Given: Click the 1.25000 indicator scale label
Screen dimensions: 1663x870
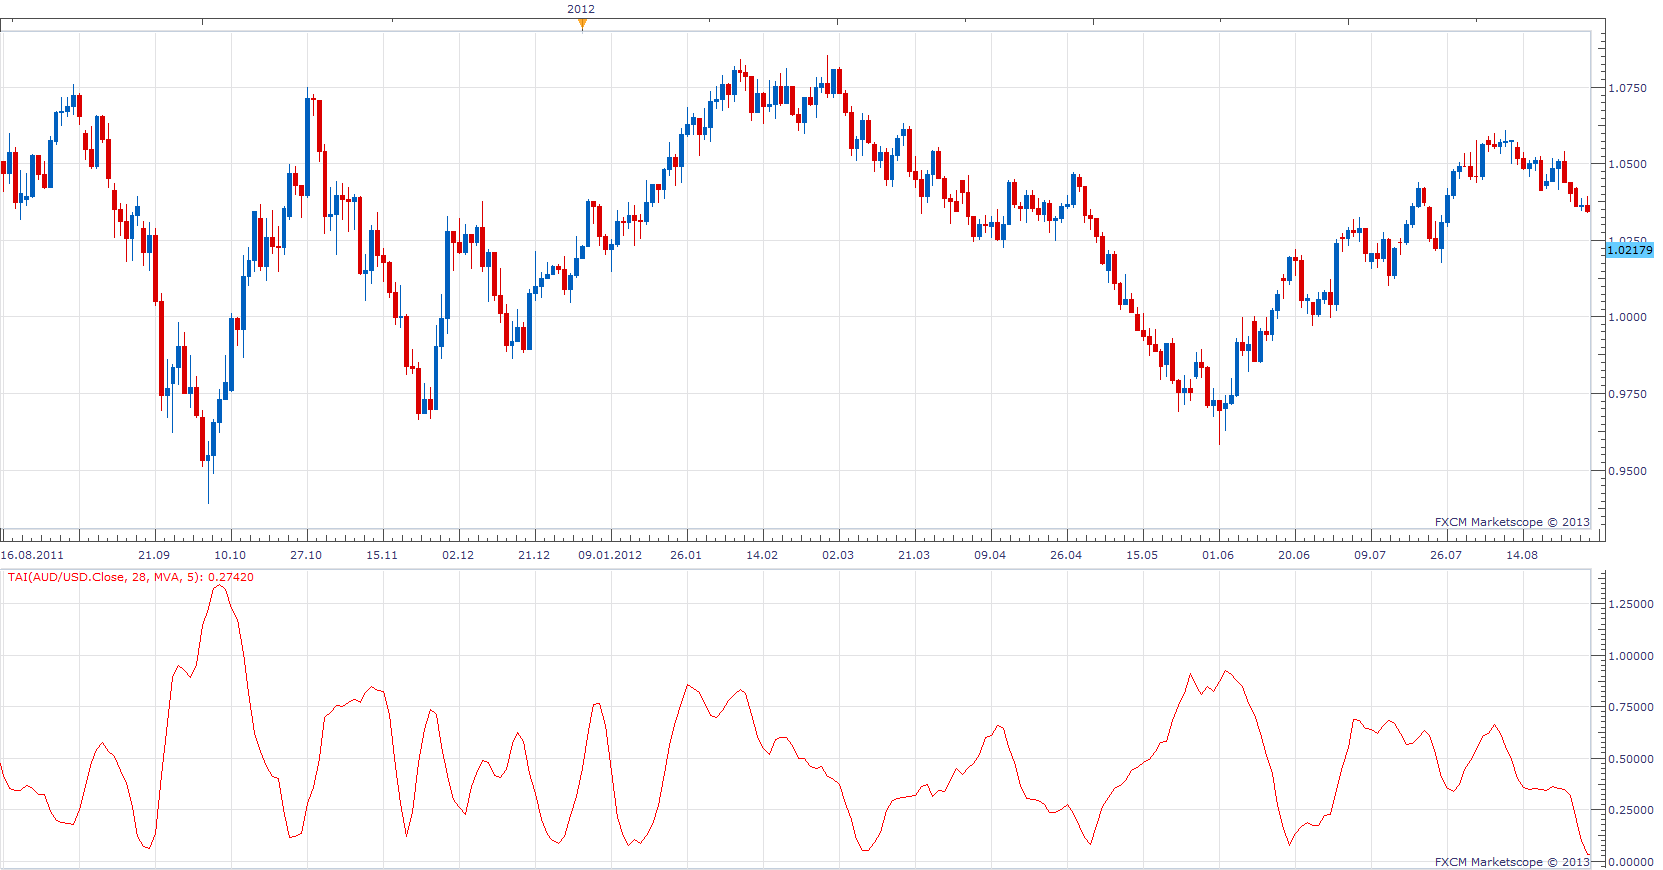Looking at the screenshot, I should tap(1630, 604).
